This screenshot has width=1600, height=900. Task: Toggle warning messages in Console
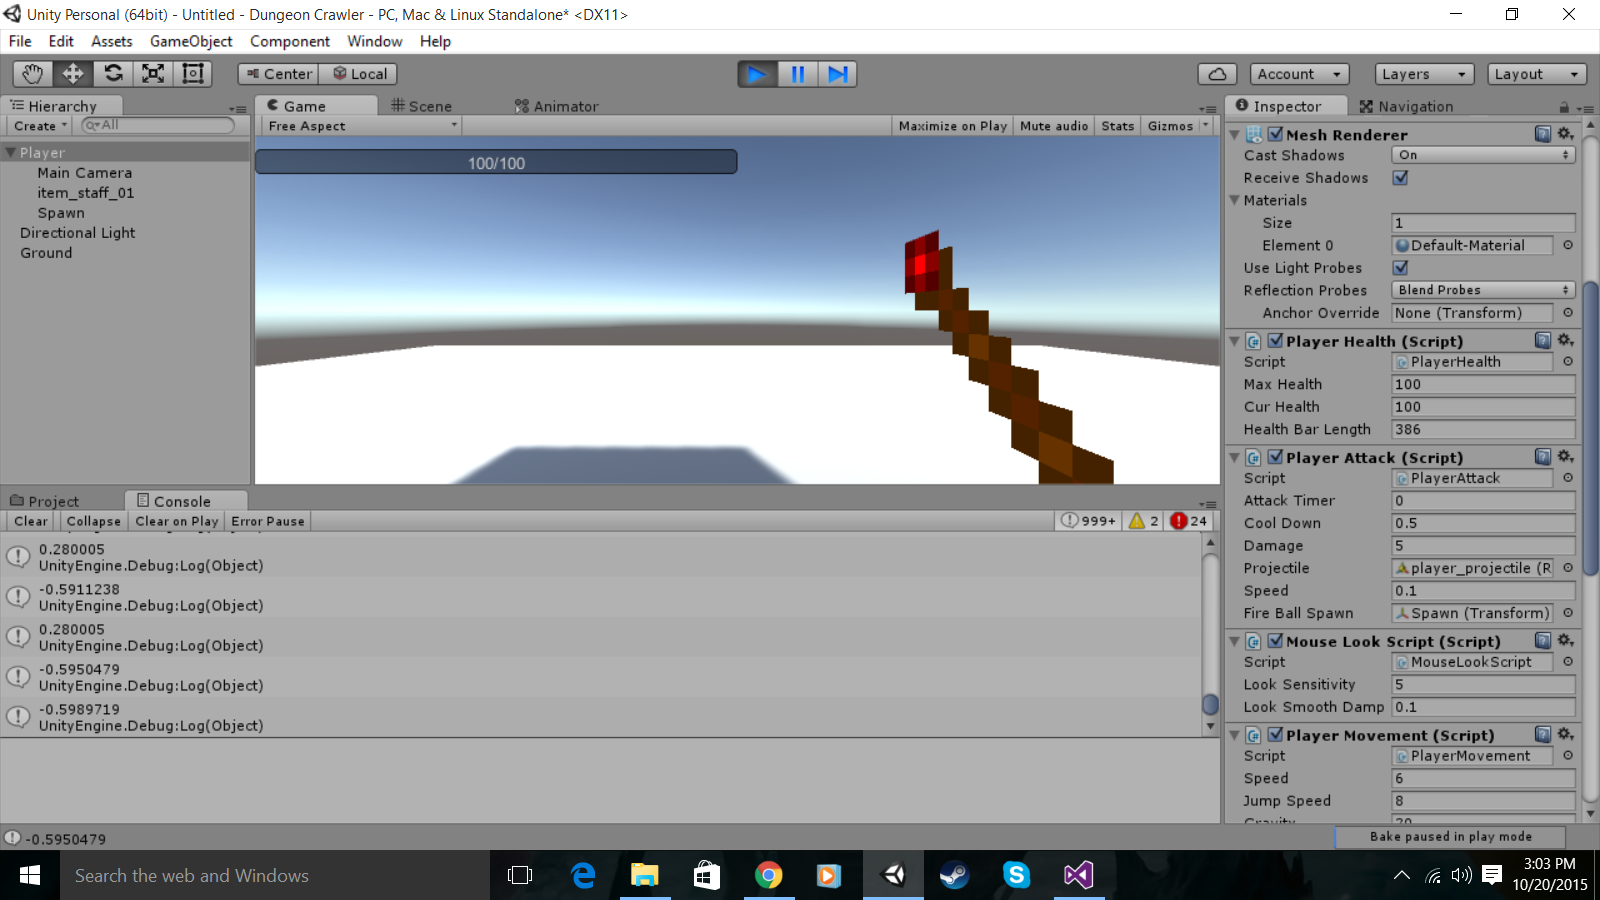coord(1143,521)
